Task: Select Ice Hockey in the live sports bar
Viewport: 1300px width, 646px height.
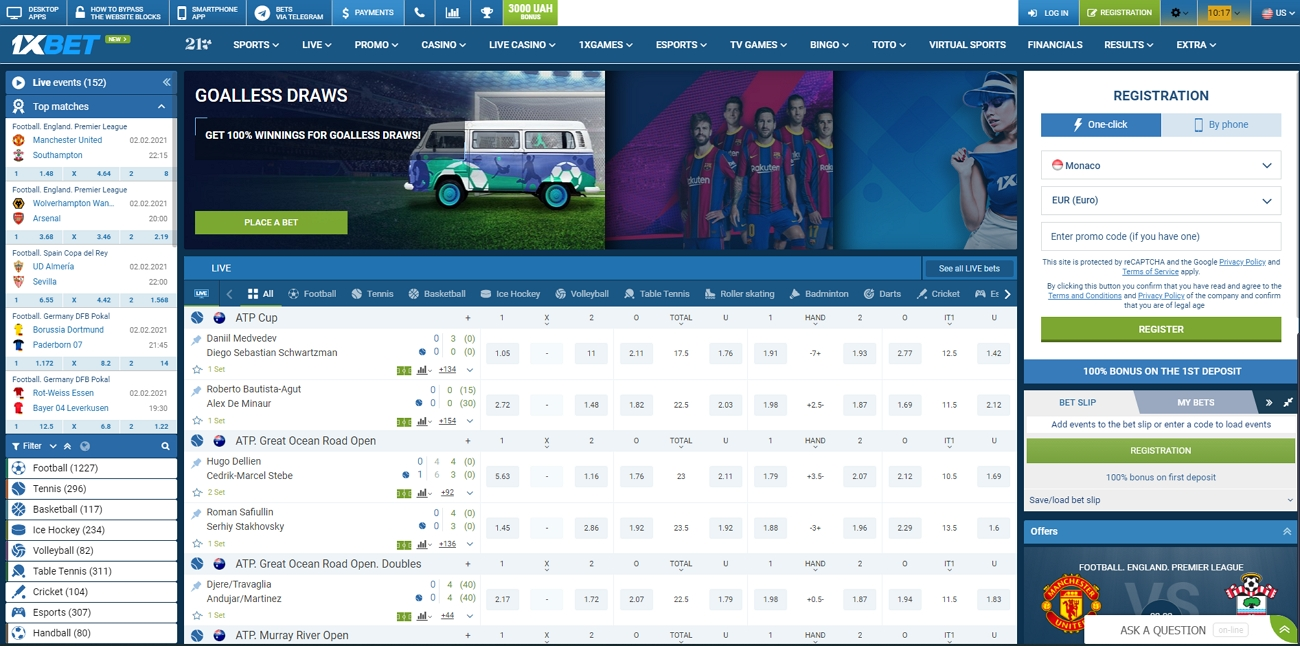Action: click(510, 294)
